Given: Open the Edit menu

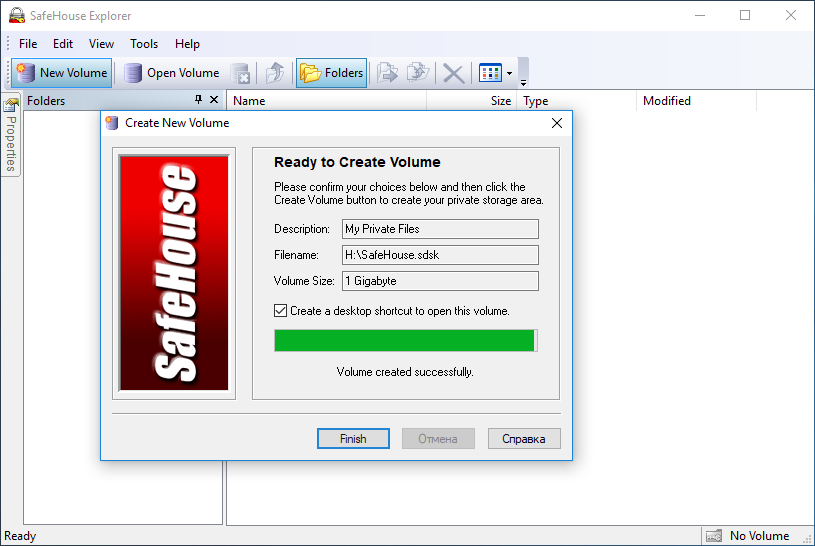Looking at the screenshot, I should coord(63,44).
